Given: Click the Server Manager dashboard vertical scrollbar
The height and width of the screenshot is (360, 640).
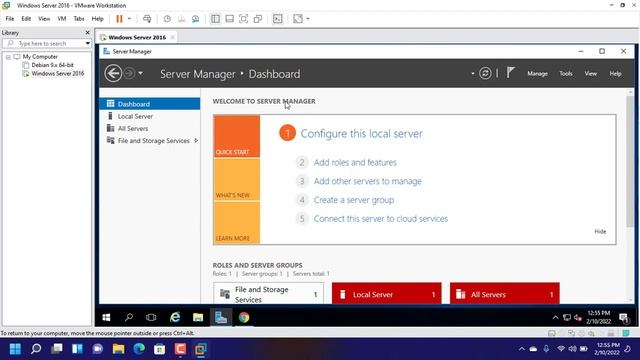Looking at the screenshot, I should pos(630,161).
